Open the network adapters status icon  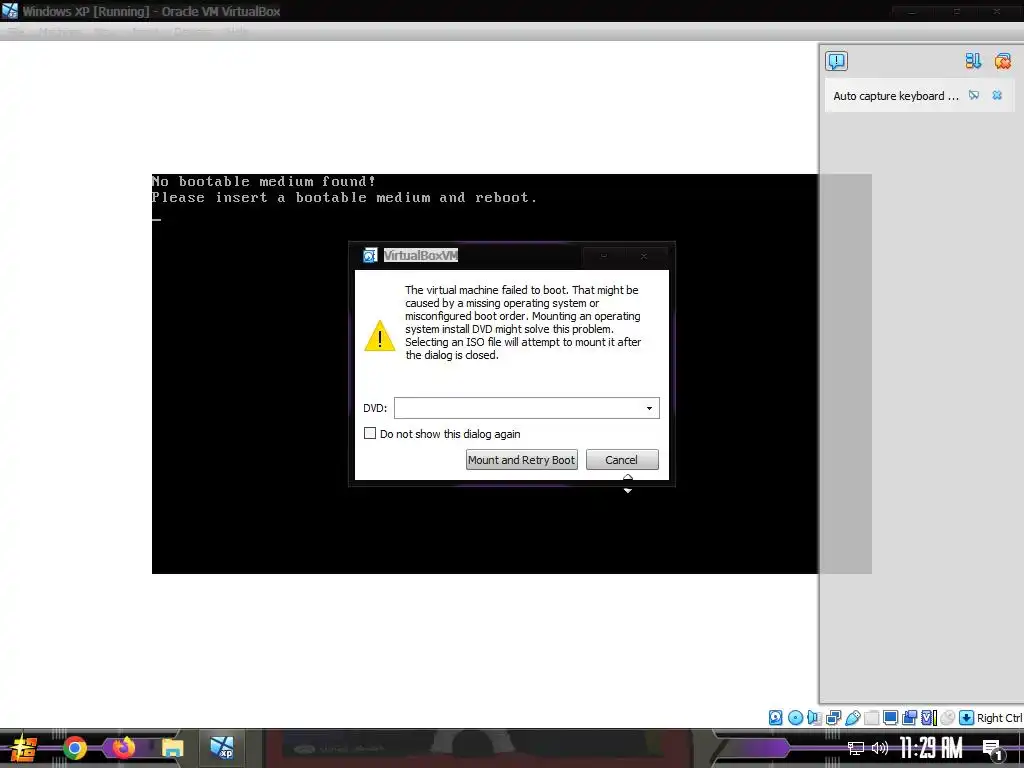tap(833, 718)
